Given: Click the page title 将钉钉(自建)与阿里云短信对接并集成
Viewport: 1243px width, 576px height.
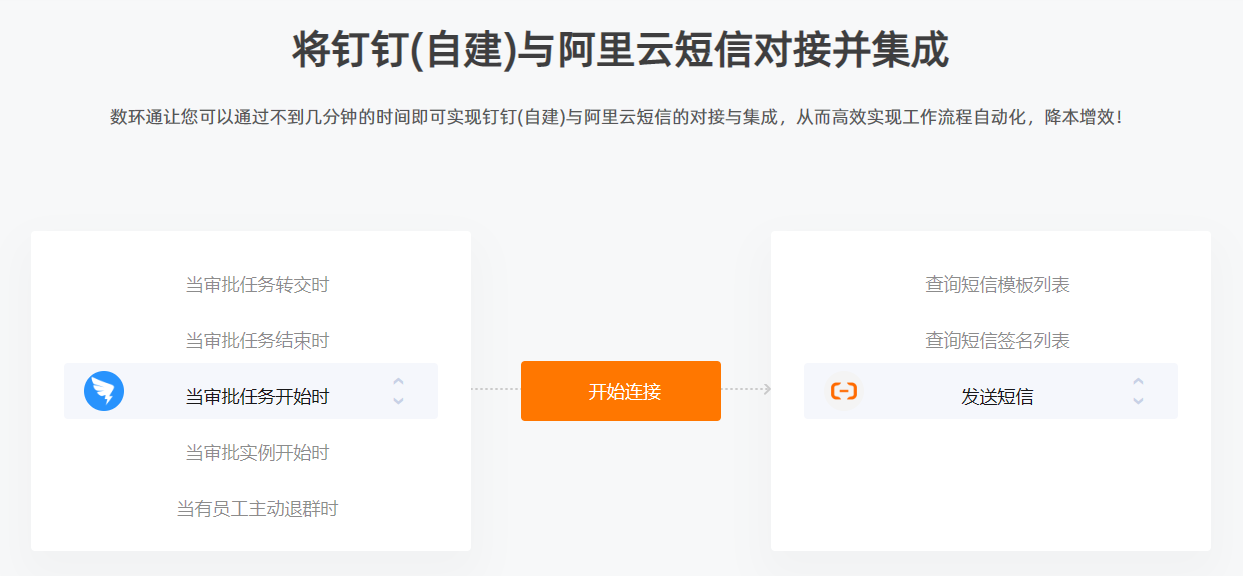Looking at the screenshot, I should pos(621,50).
